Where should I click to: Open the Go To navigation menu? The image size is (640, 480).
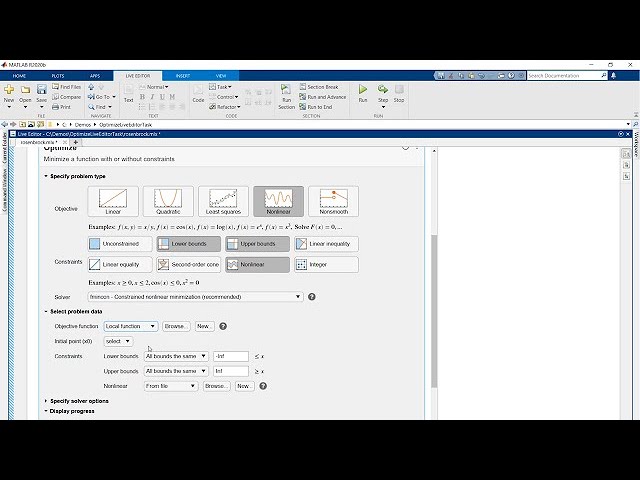(x=102, y=97)
